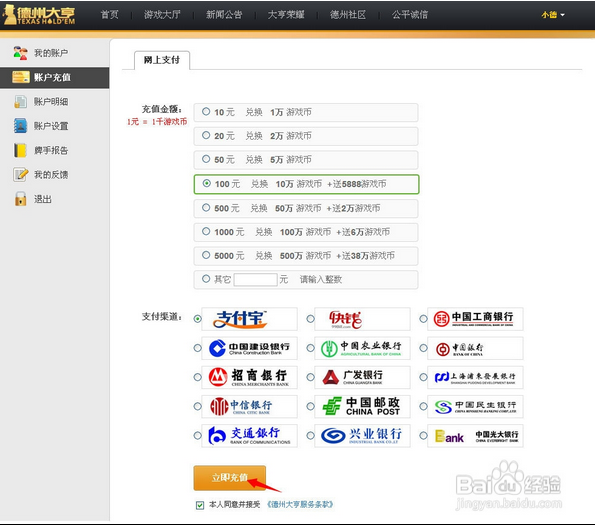Click the 账户充值 card icon
The height and width of the screenshot is (525, 595).
(20, 77)
